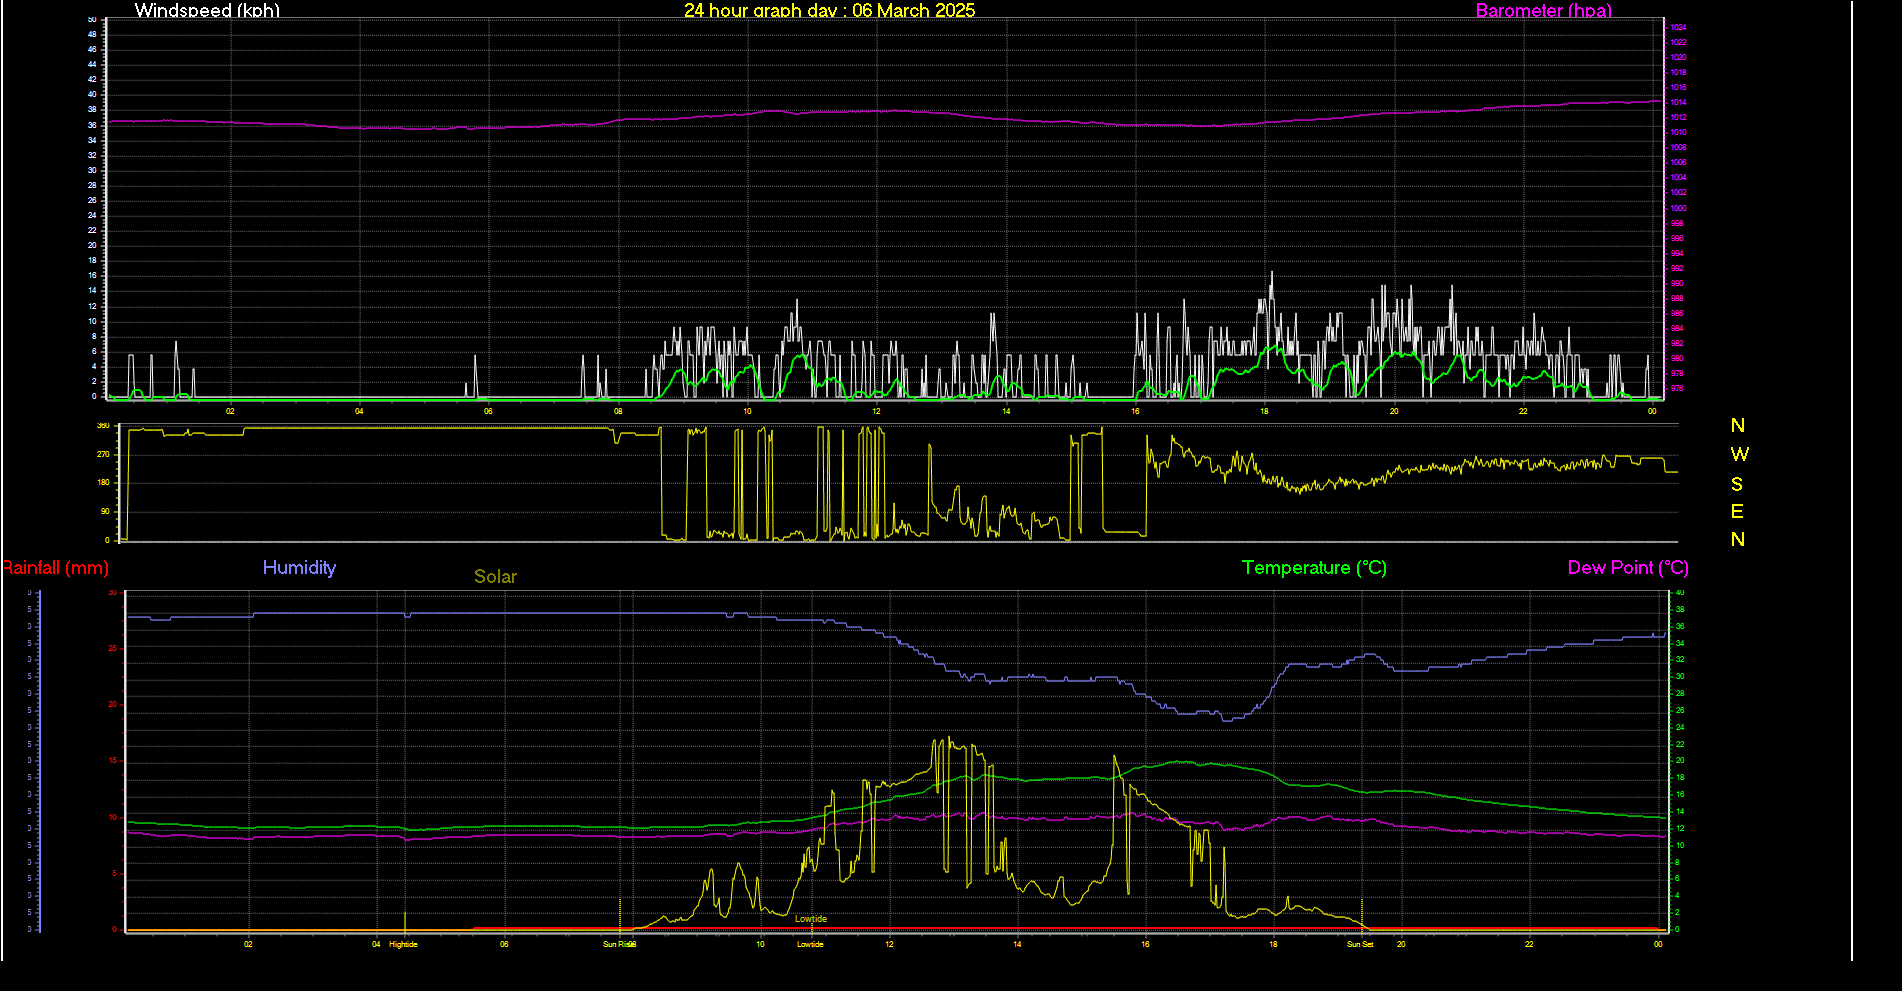Click hour '22' on the windspeed chart's time axis
The width and height of the screenshot is (1902, 991).
(x=1523, y=411)
